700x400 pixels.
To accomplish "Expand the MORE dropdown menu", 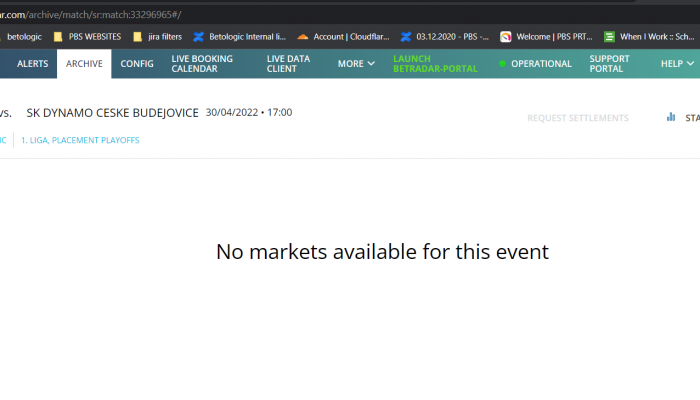I will click(356, 64).
